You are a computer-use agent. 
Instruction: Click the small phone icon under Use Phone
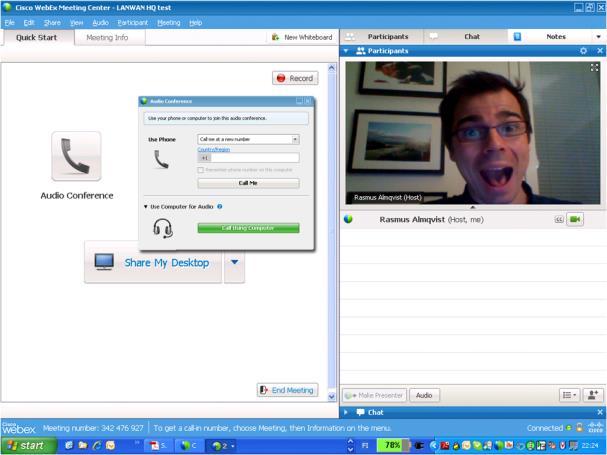161,159
